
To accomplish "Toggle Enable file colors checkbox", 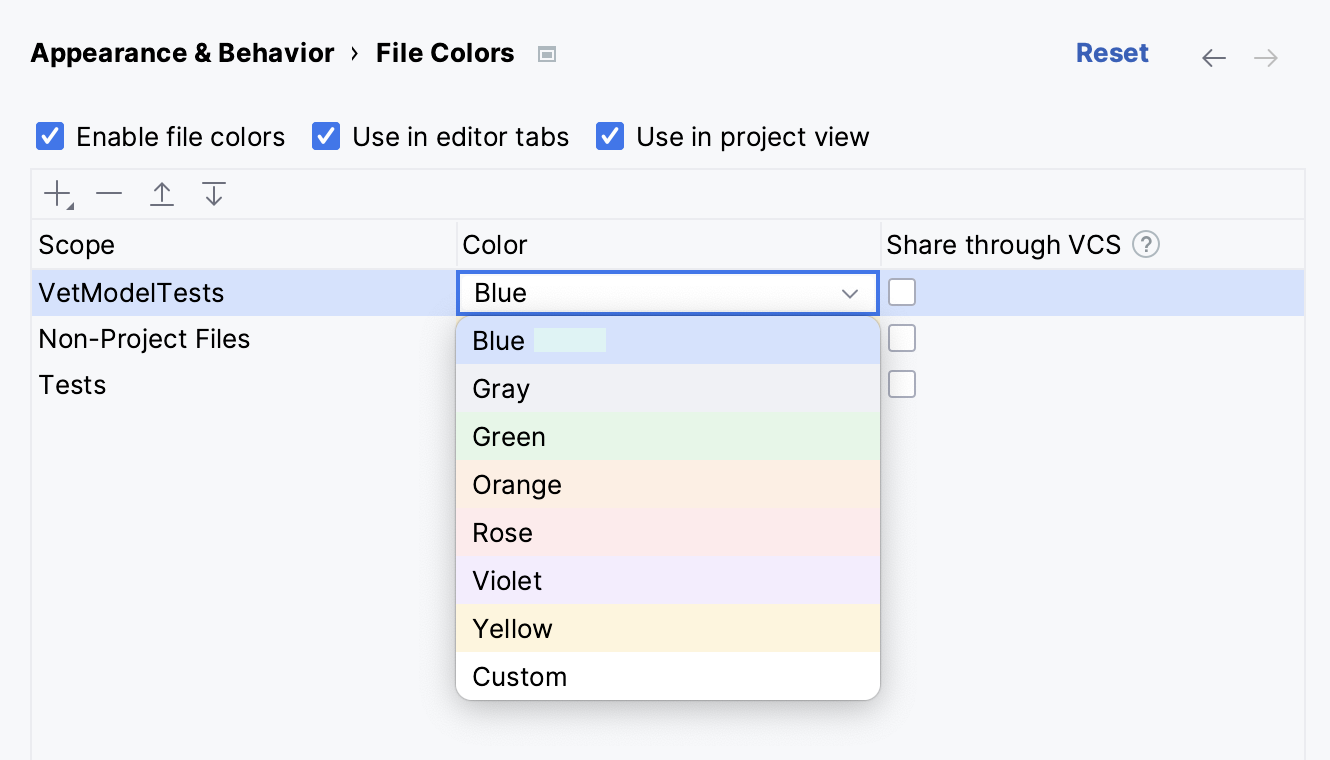I will 50,136.
